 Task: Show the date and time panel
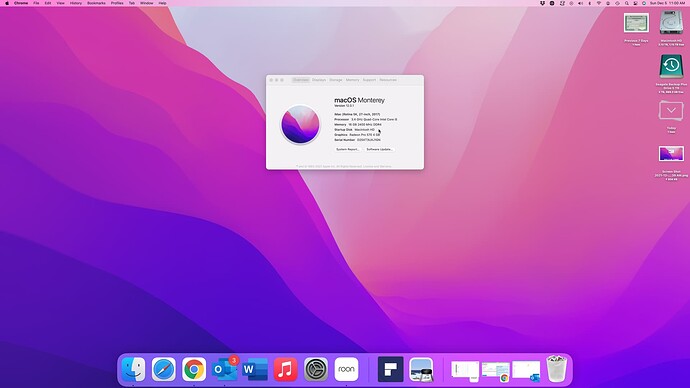[667, 3]
